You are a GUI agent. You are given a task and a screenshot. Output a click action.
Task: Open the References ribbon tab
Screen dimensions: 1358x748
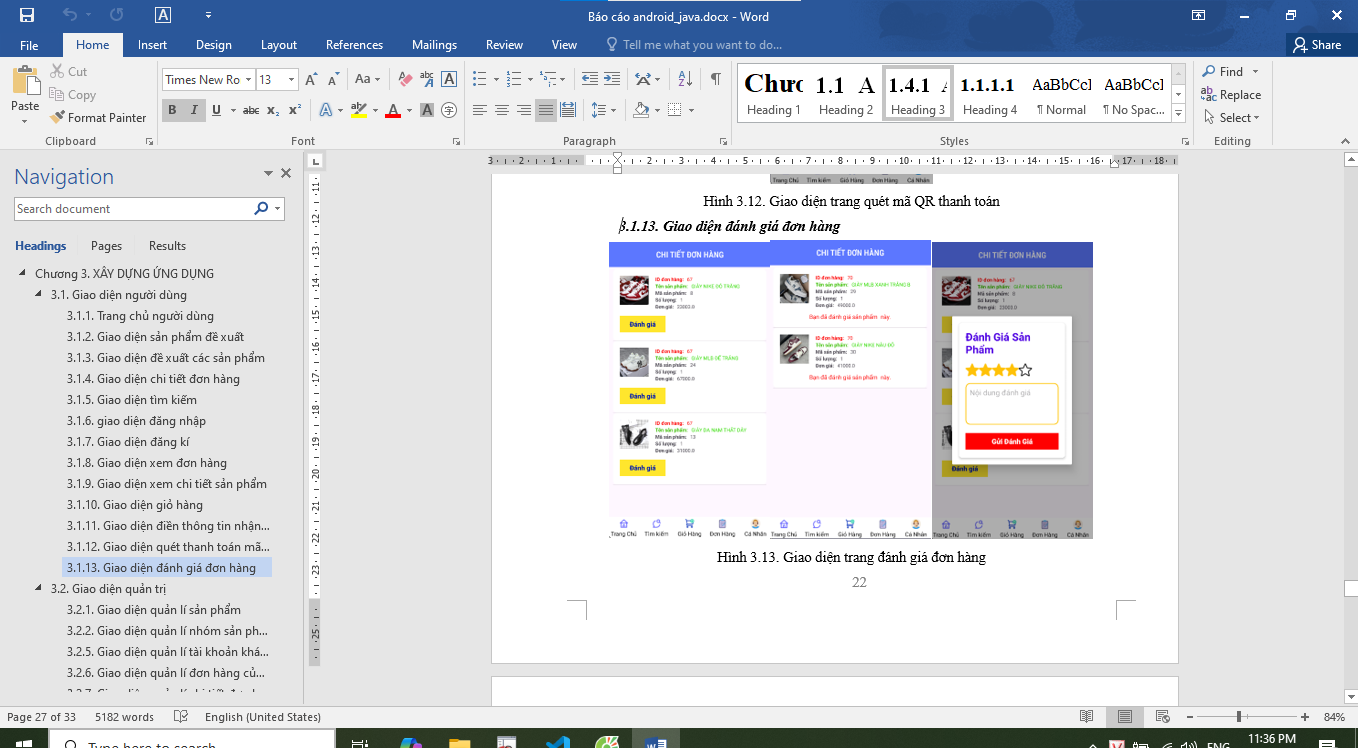point(354,45)
